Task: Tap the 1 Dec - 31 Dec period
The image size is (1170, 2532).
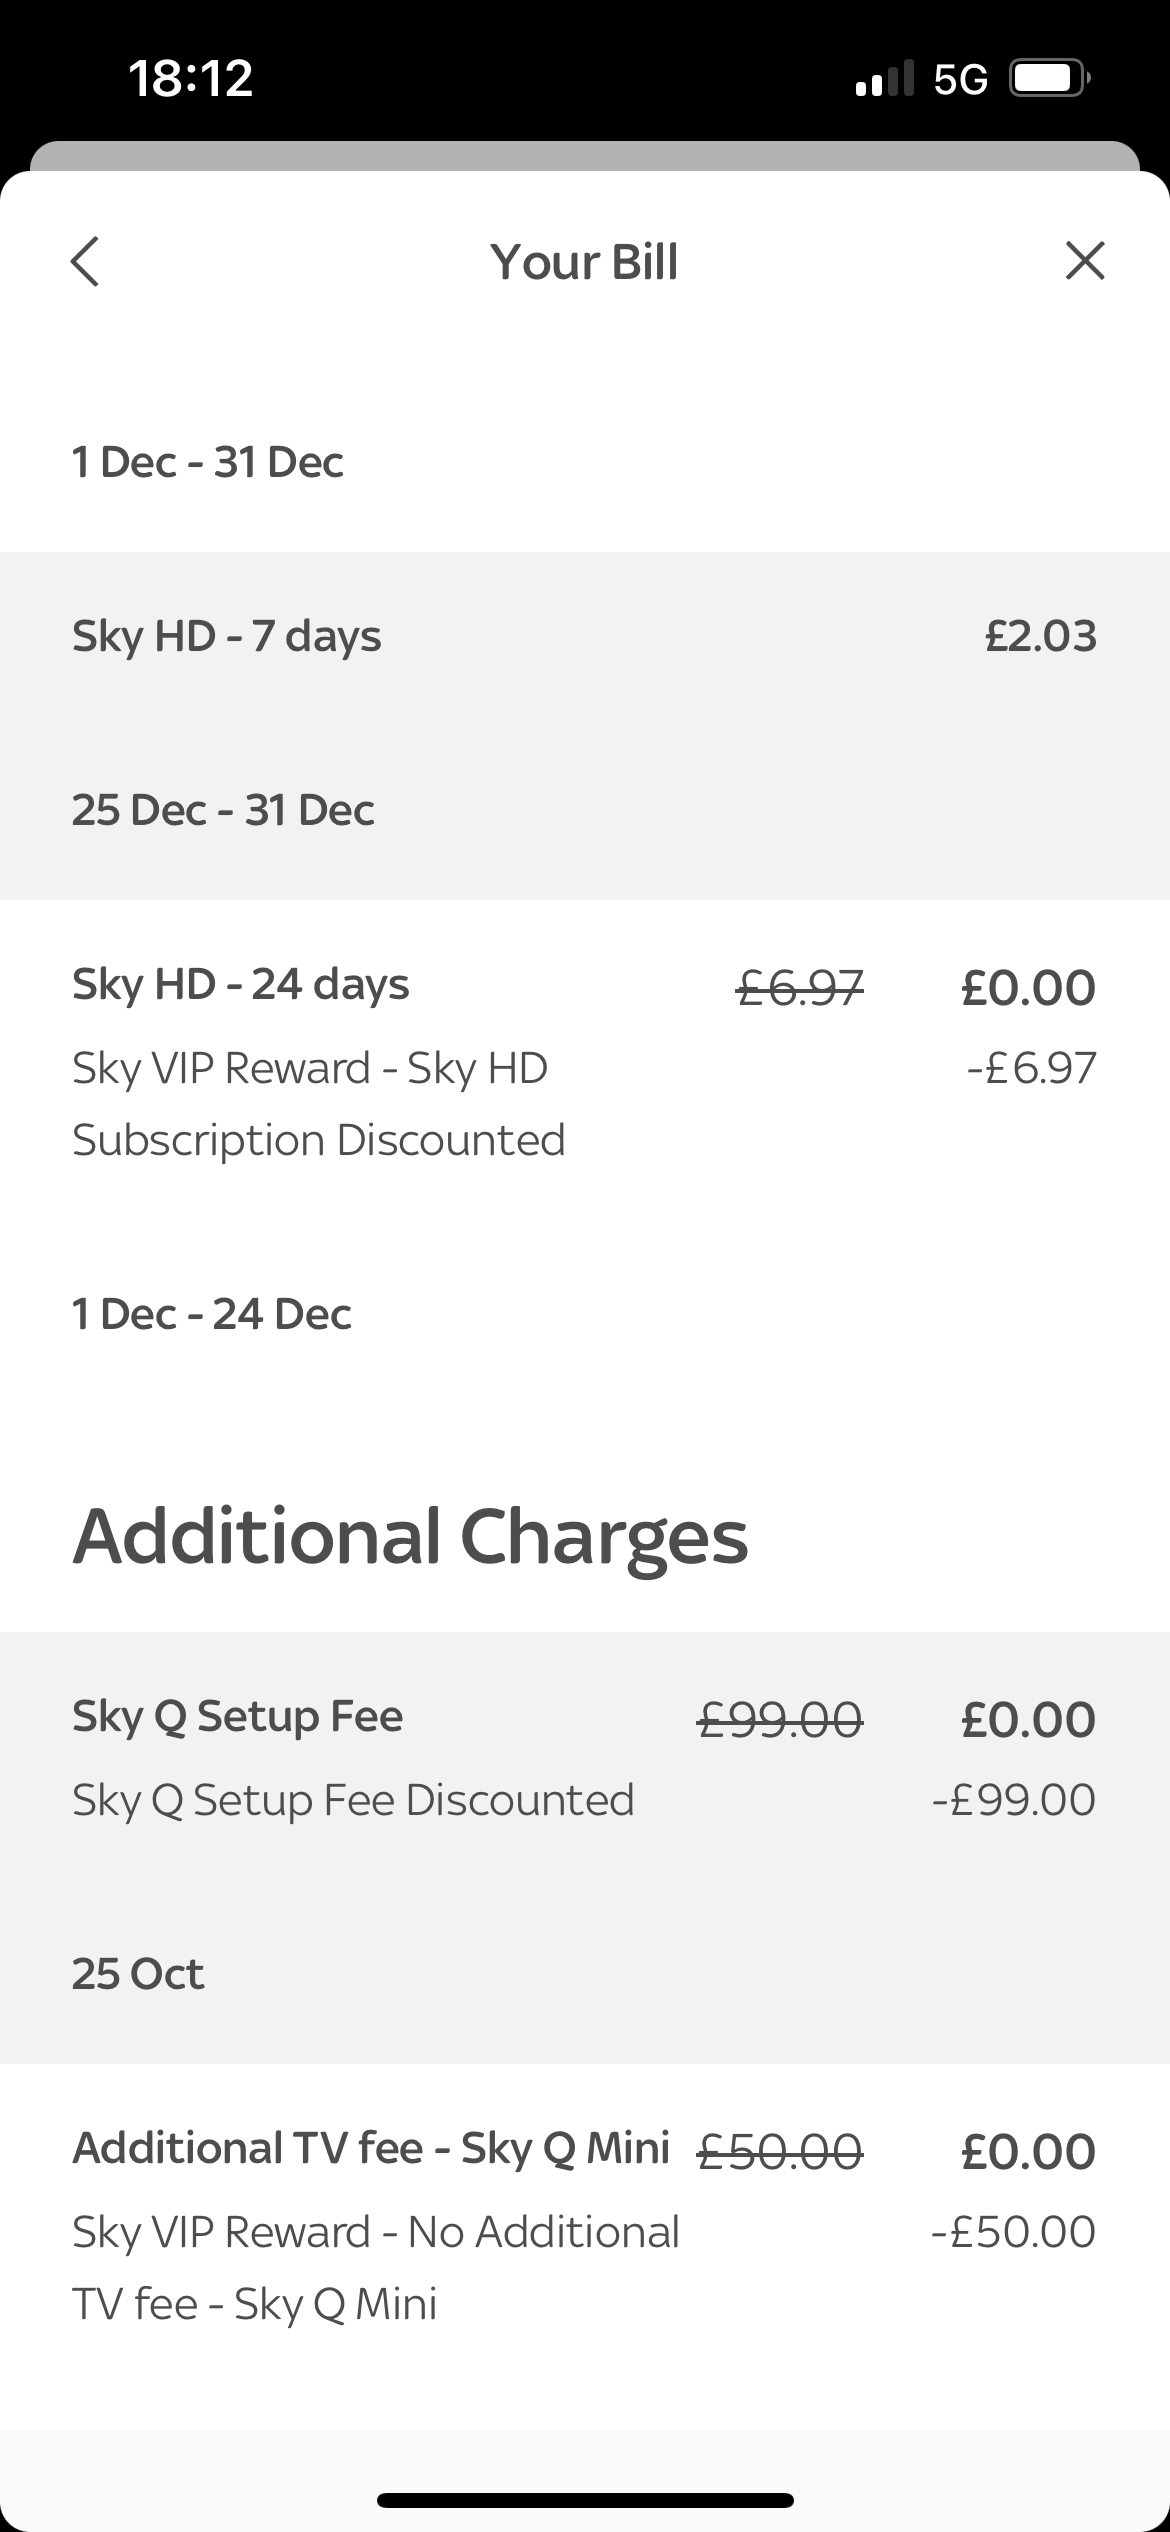Action: [208, 462]
